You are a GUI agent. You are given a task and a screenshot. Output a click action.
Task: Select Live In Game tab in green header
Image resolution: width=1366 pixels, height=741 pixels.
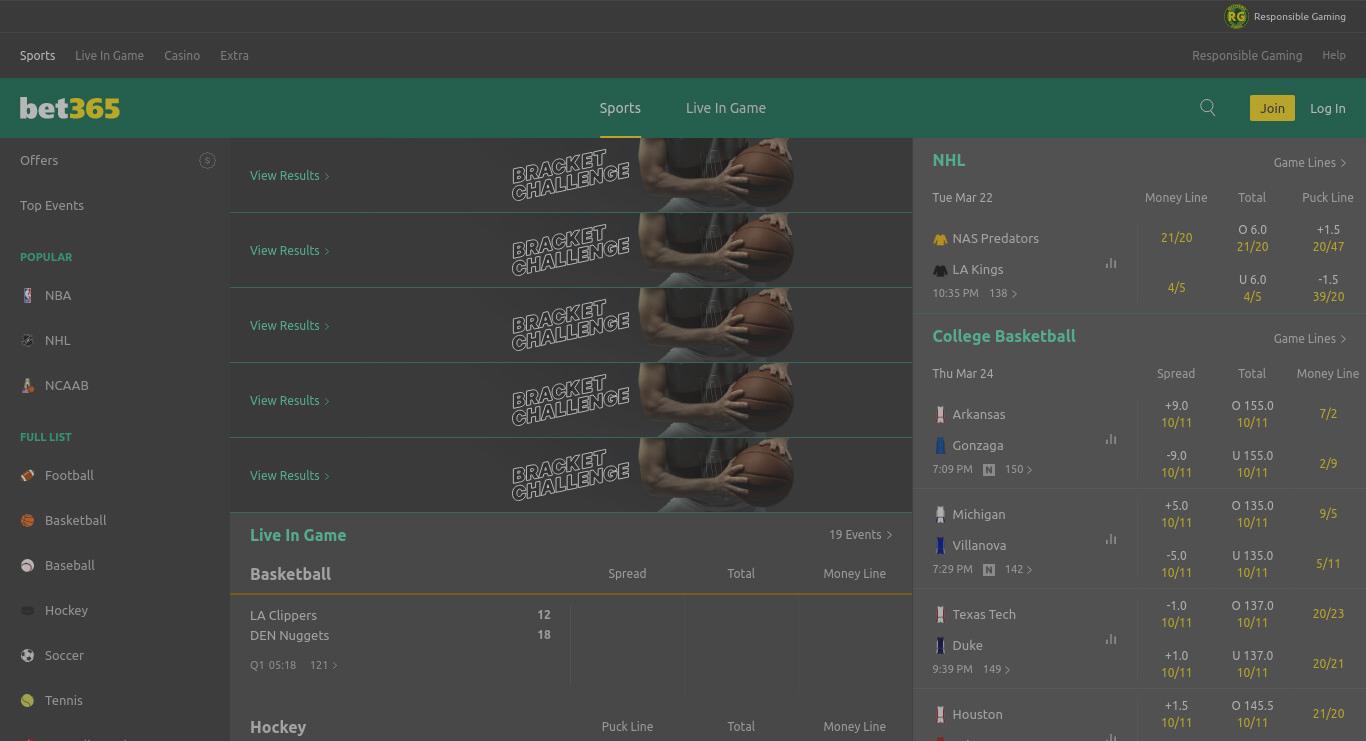(726, 108)
